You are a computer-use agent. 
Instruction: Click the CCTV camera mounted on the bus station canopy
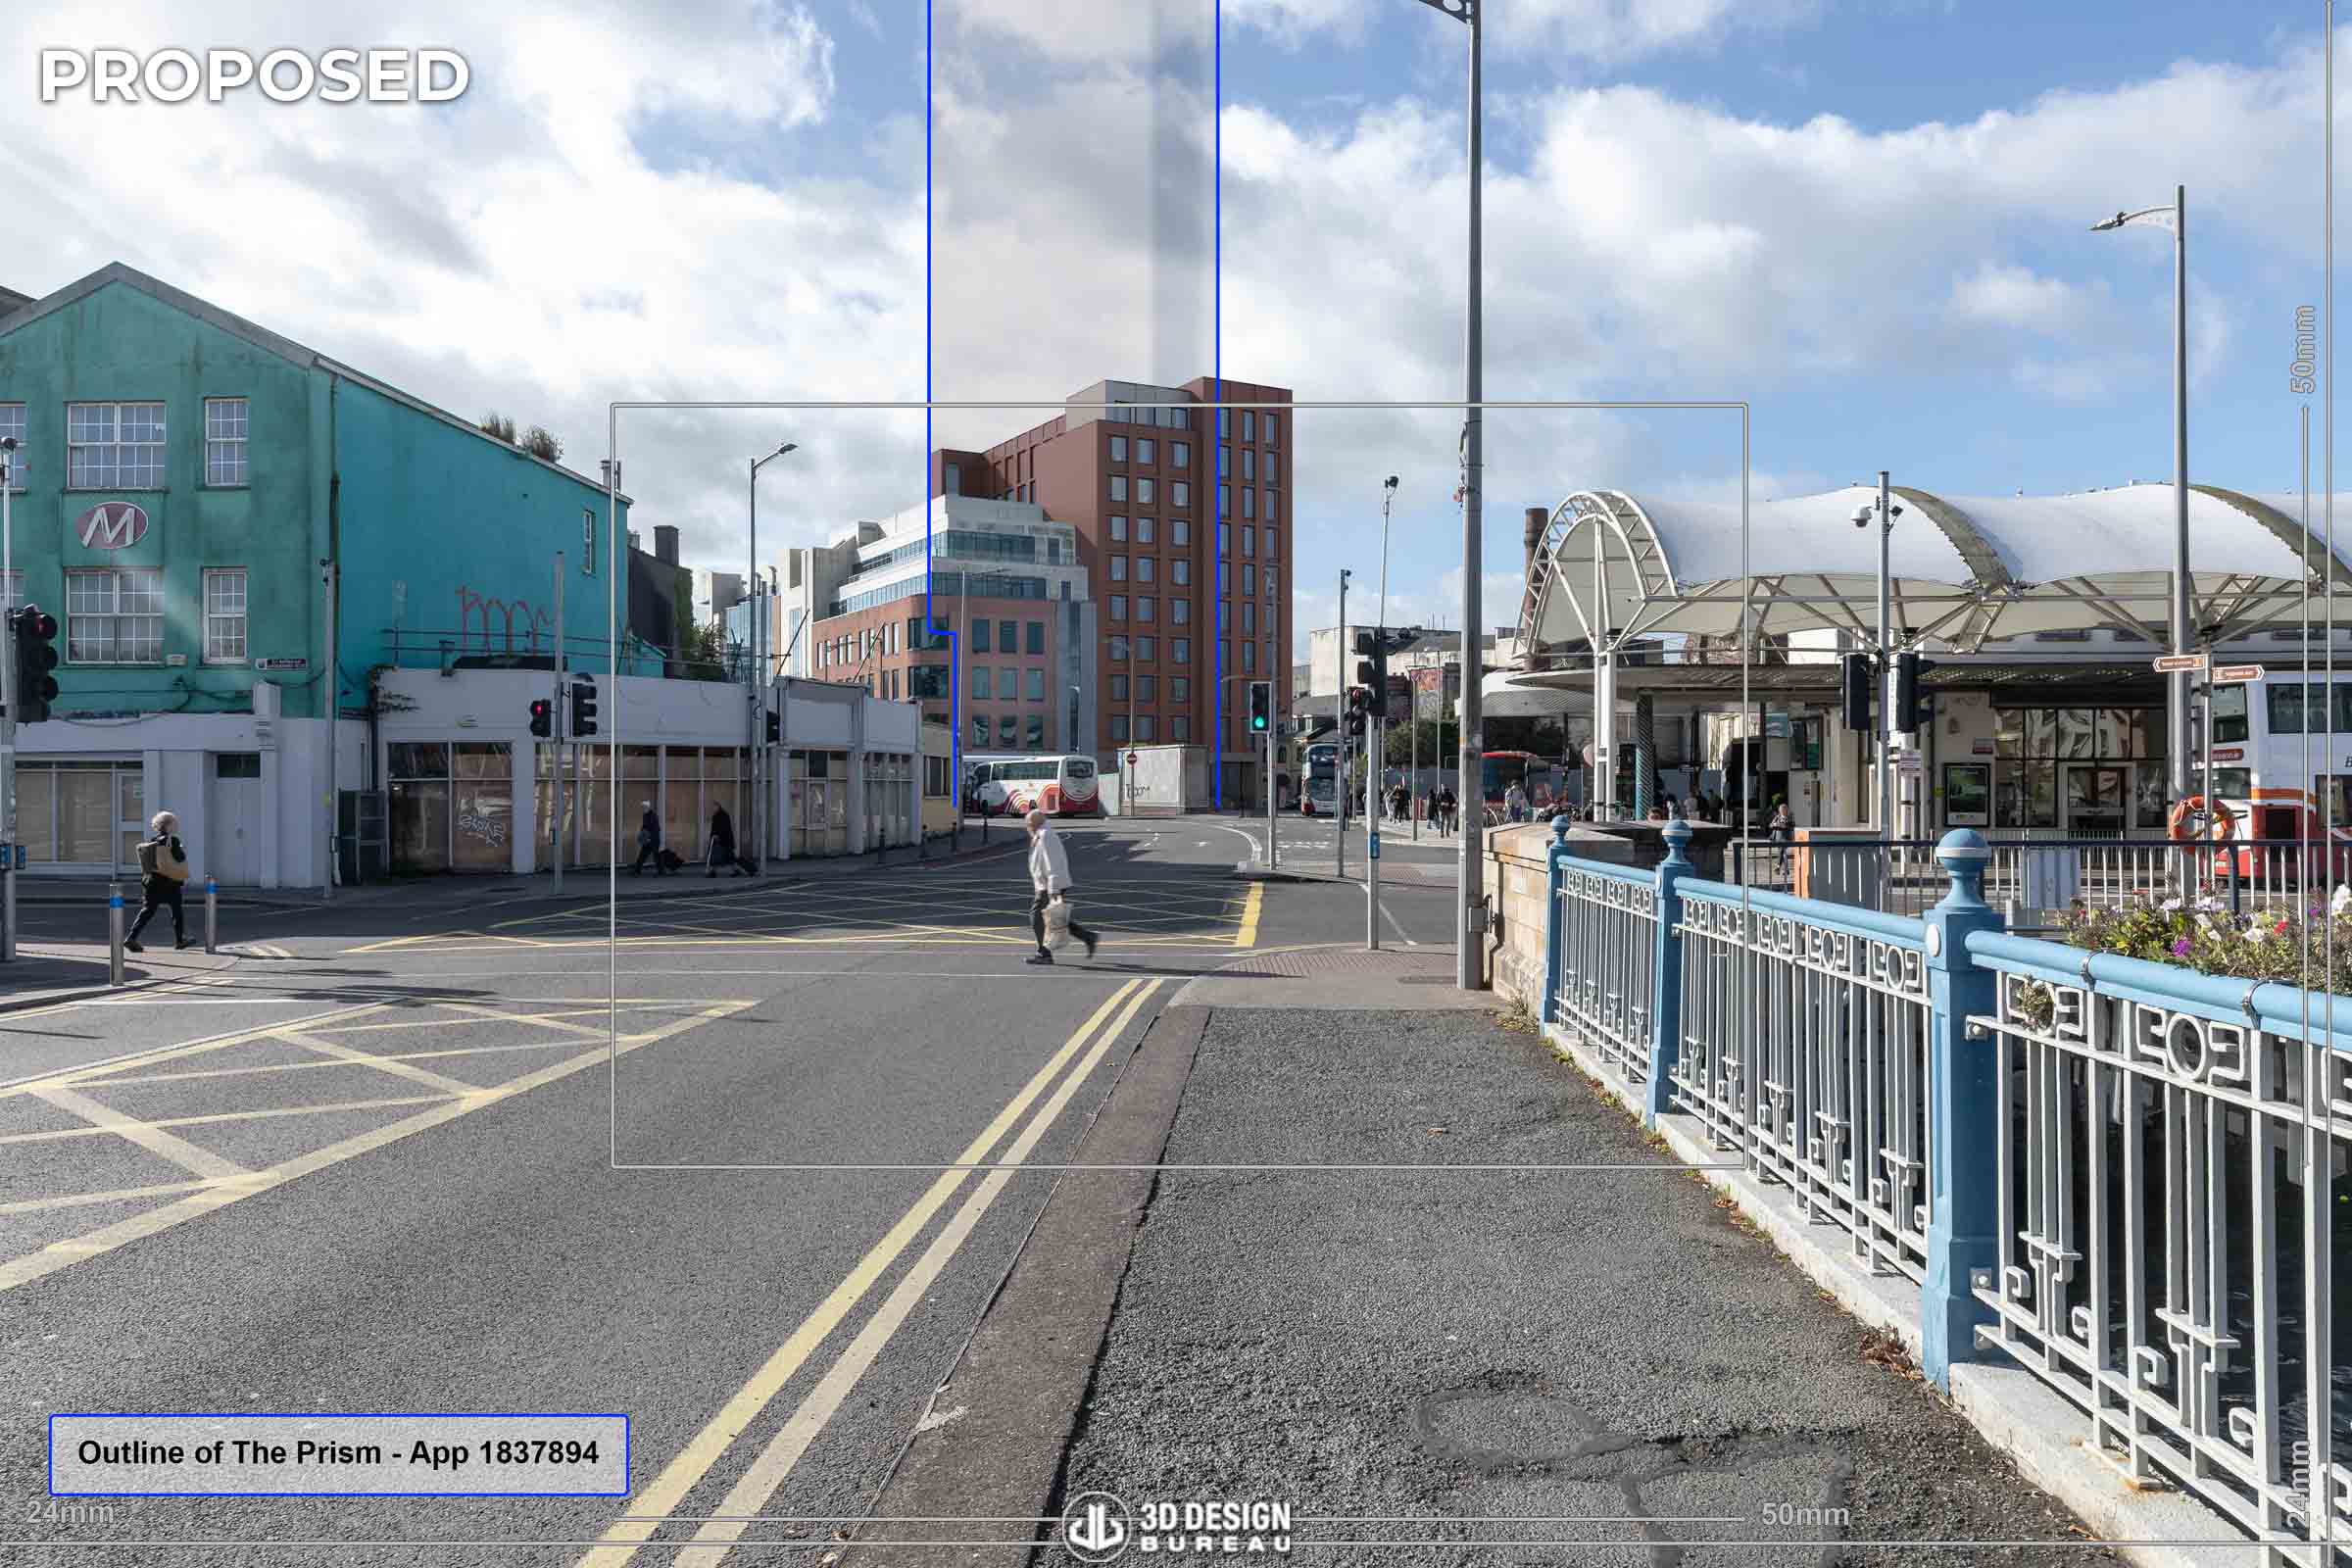click(1862, 518)
